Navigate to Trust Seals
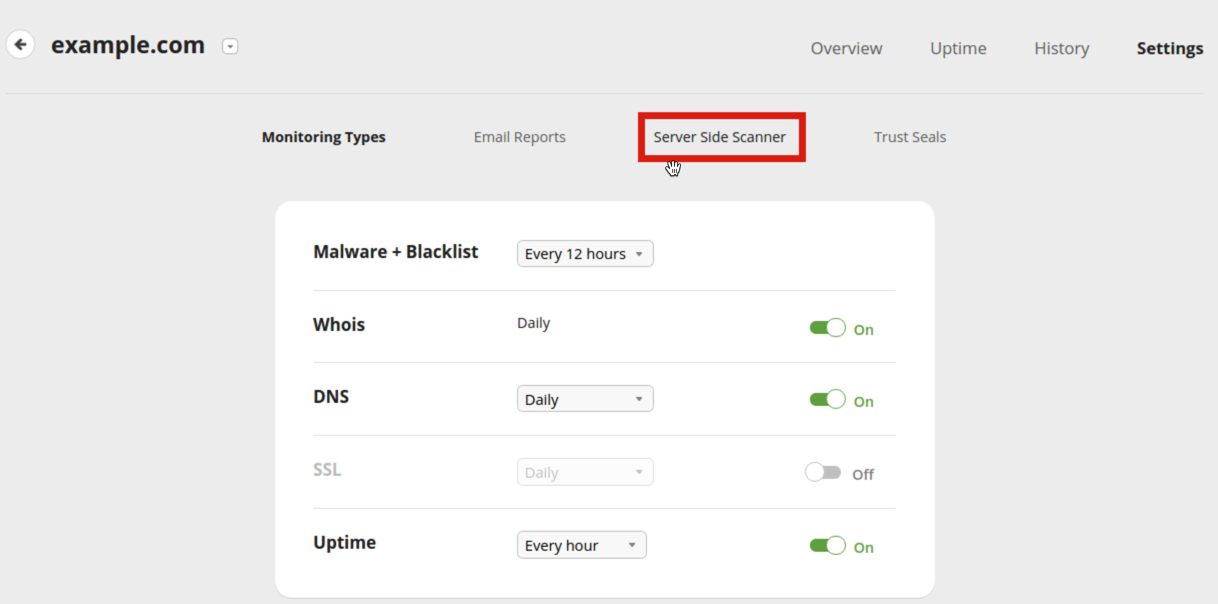Image resolution: width=1218 pixels, height=604 pixels. click(909, 137)
